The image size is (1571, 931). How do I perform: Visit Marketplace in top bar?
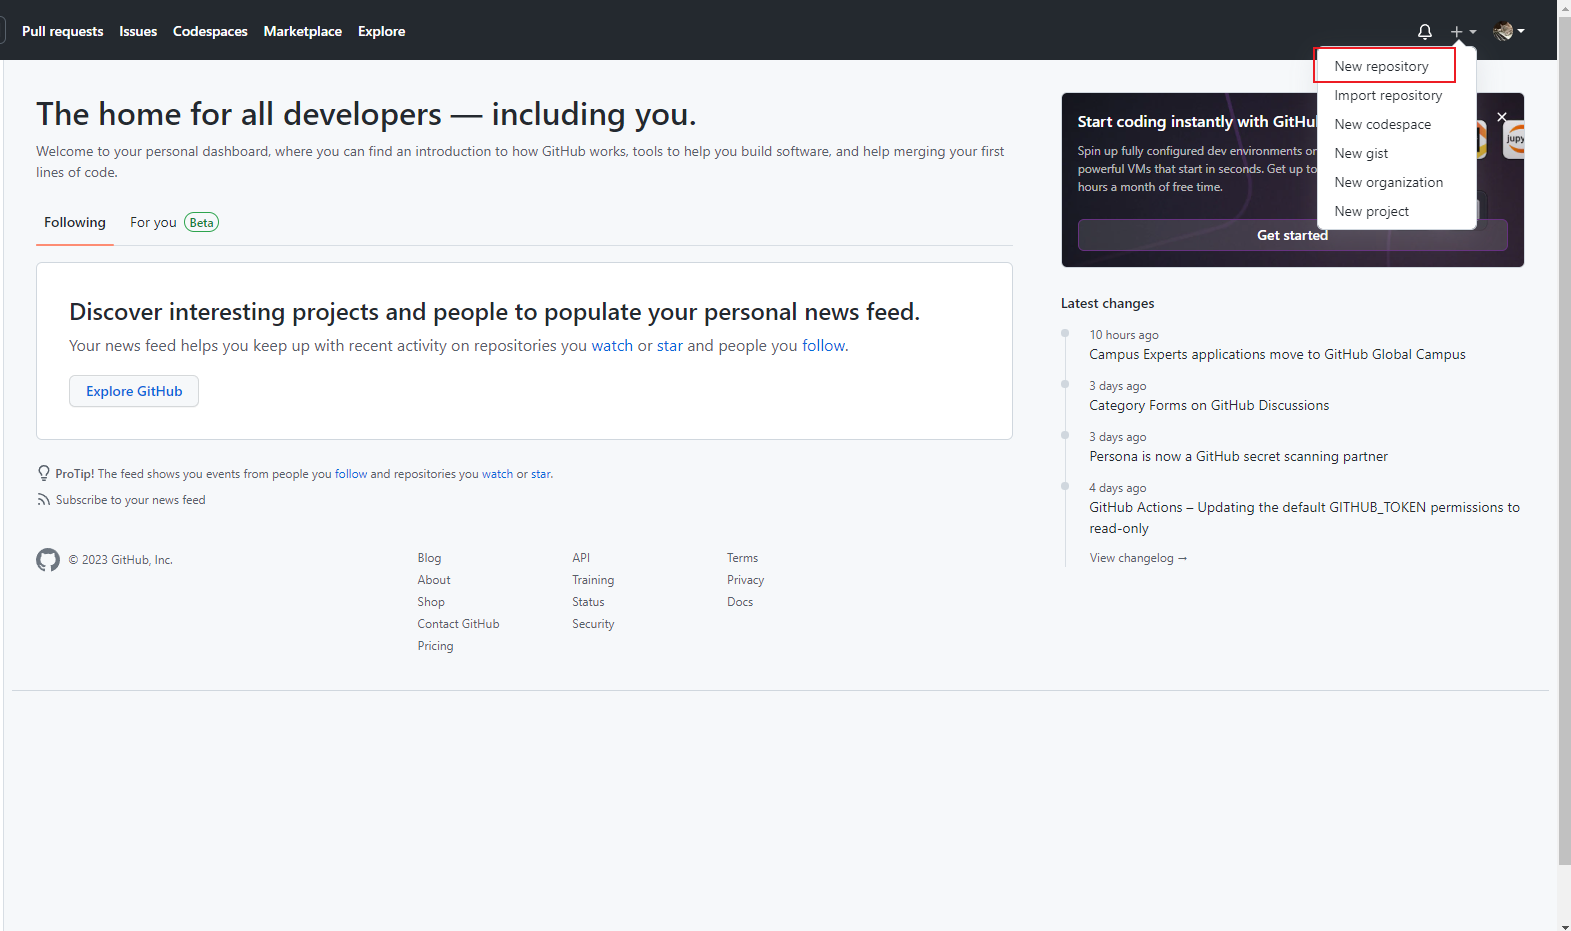coord(302,31)
